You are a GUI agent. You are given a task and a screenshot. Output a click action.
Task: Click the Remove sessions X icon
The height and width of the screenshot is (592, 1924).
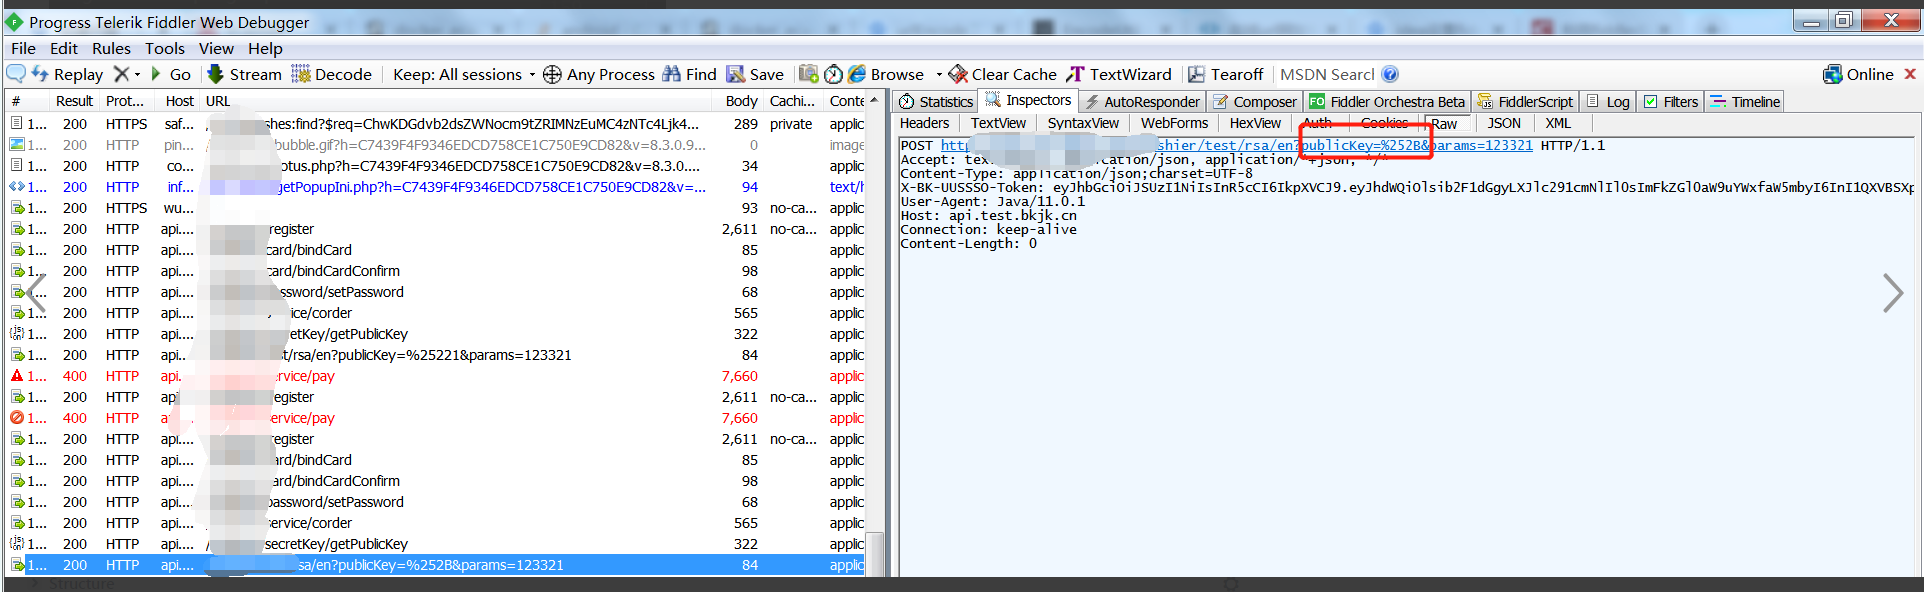point(121,74)
